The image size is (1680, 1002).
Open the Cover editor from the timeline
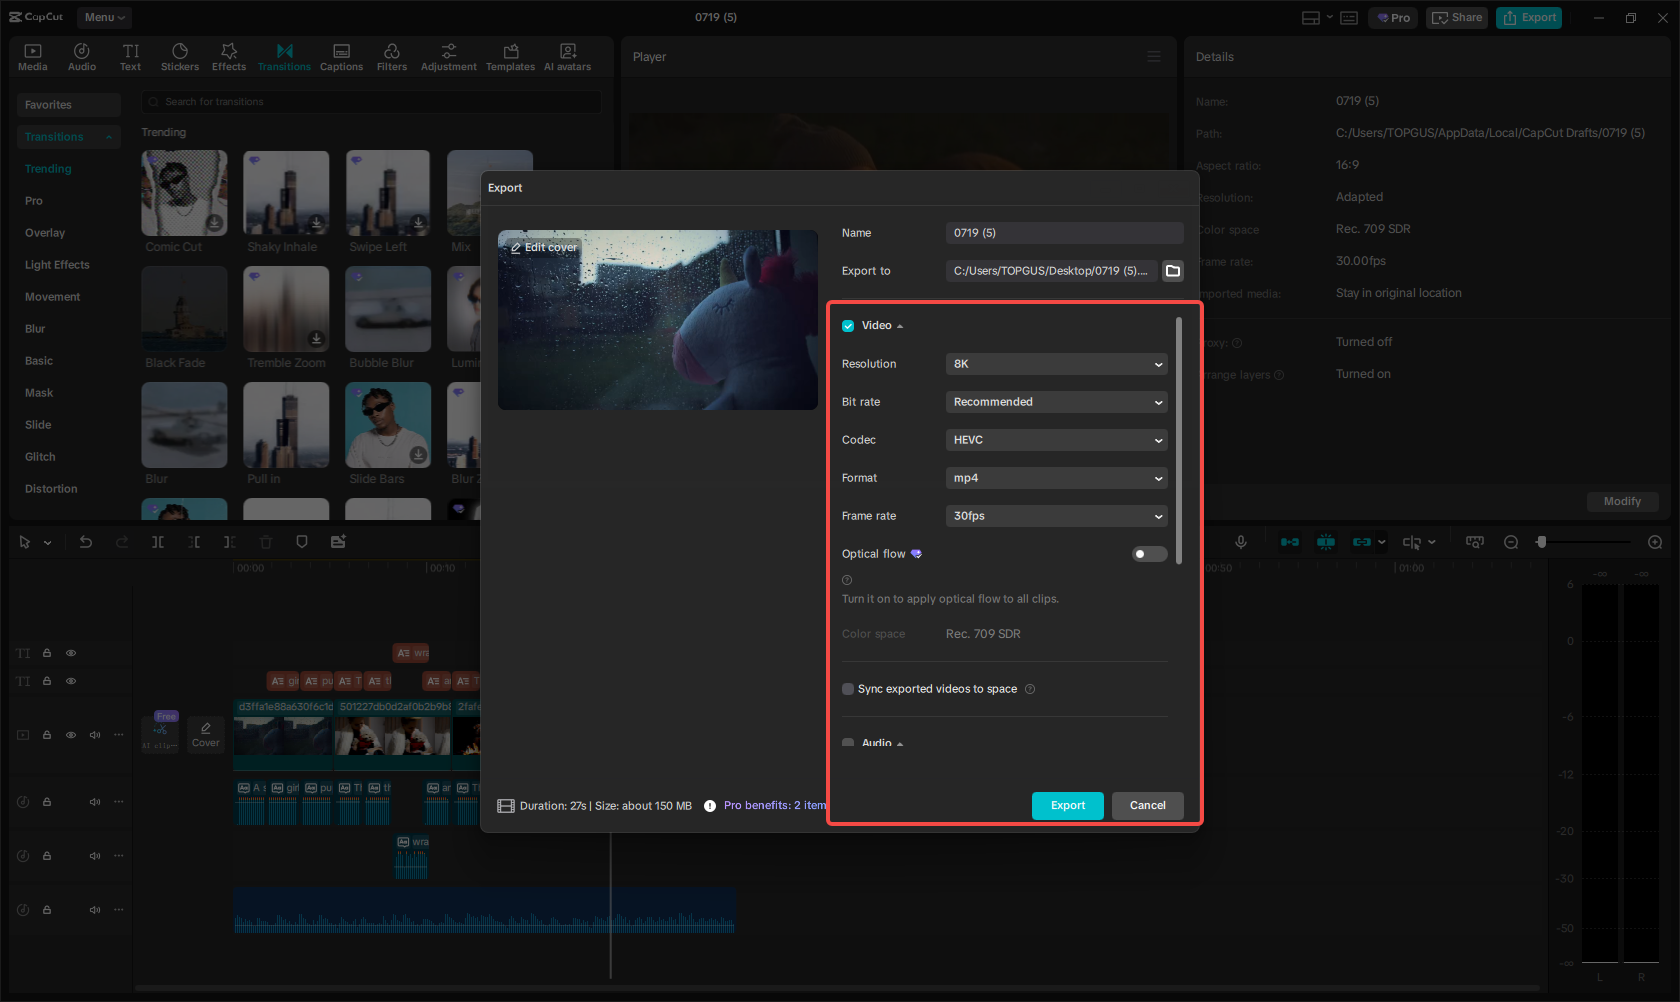click(205, 734)
